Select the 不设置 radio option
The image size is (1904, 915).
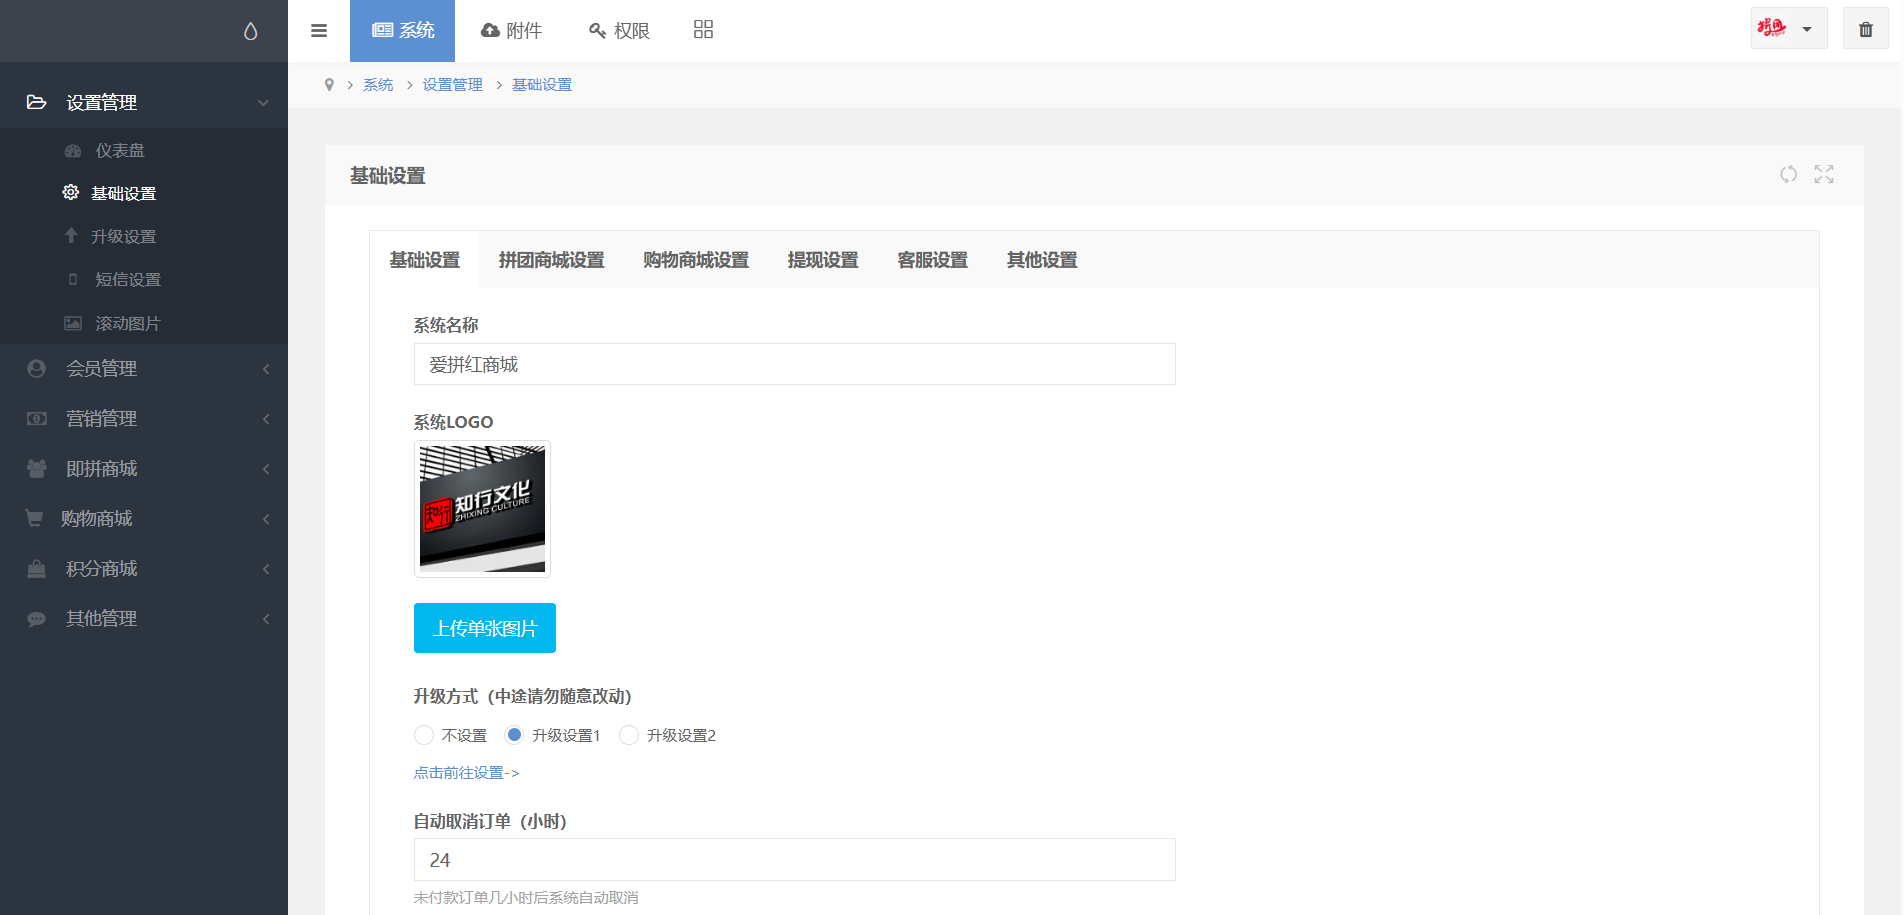424,735
